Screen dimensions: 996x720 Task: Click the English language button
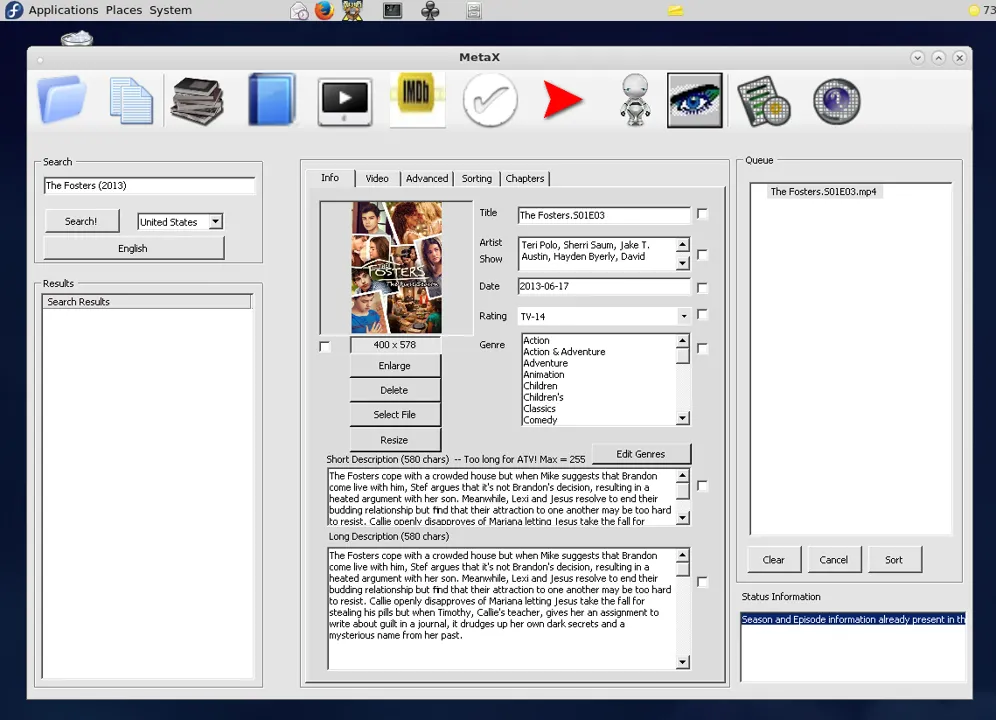(x=133, y=248)
